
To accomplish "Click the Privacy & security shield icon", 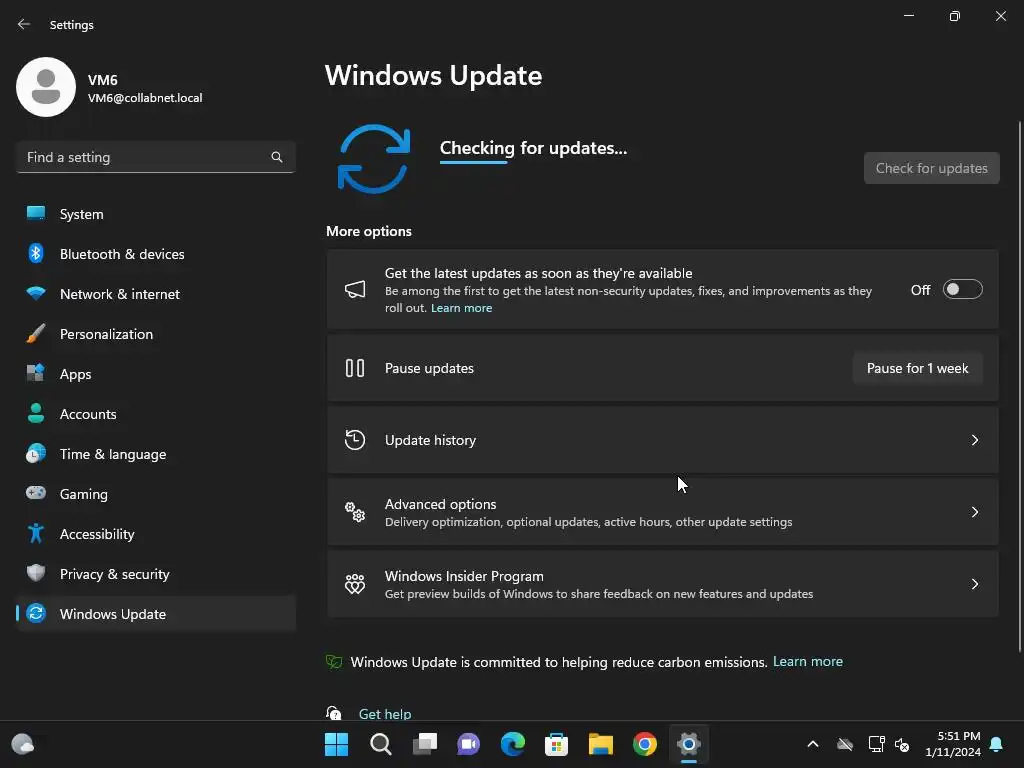I will tap(36, 573).
